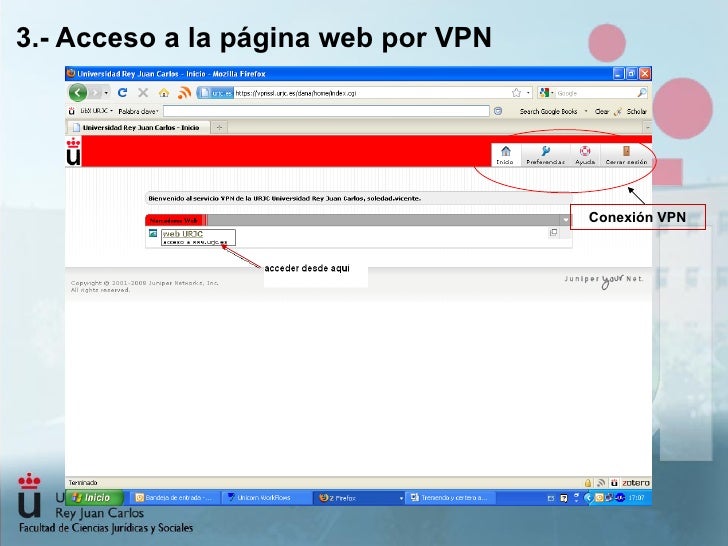Open Preferencias wrench item
The height and width of the screenshot is (546, 728).
545,155
